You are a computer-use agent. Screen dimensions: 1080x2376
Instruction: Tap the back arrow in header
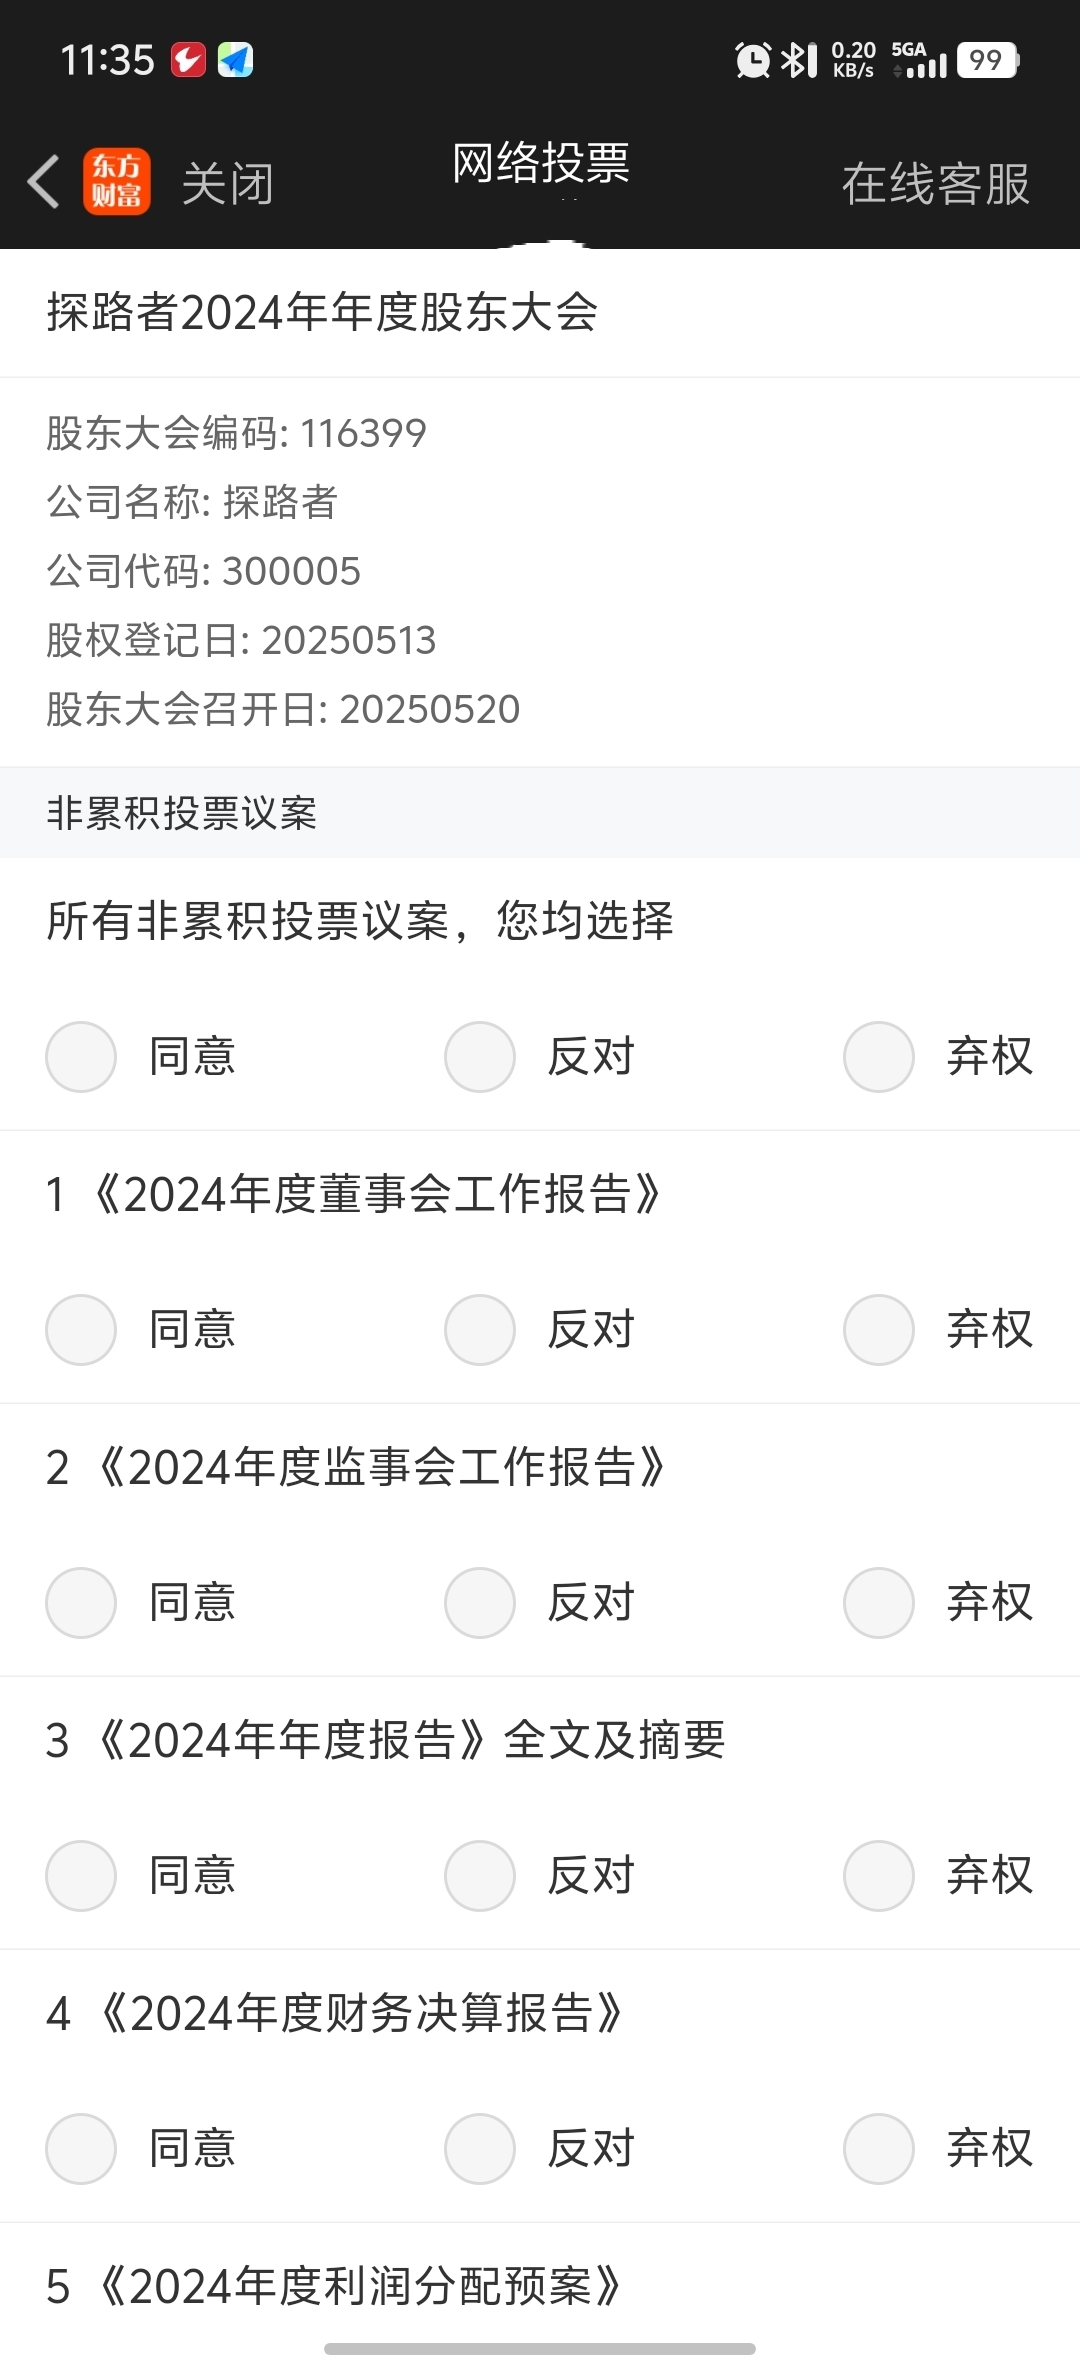(44, 182)
